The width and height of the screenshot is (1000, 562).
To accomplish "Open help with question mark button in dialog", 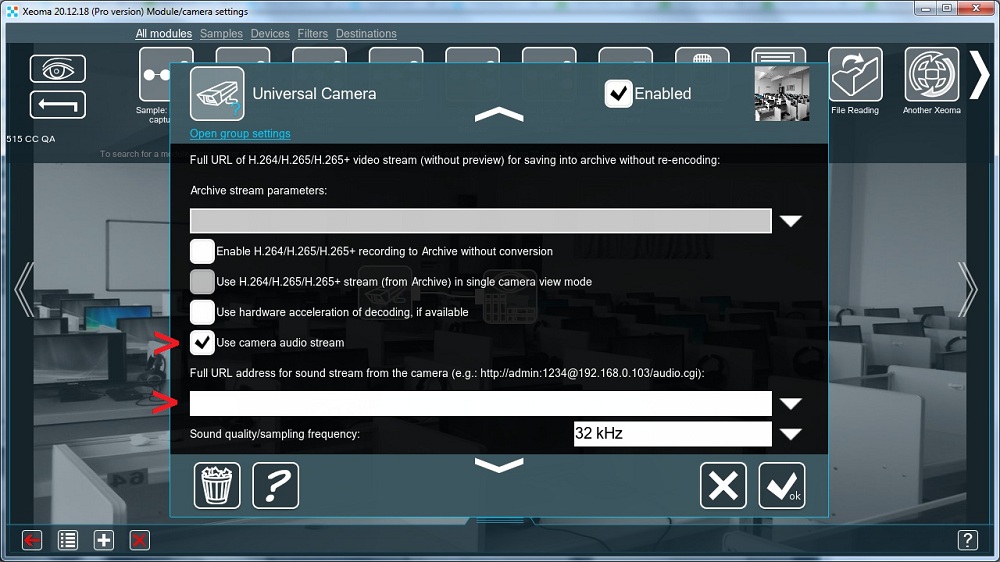I will pyautogui.click(x=276, y=485).
